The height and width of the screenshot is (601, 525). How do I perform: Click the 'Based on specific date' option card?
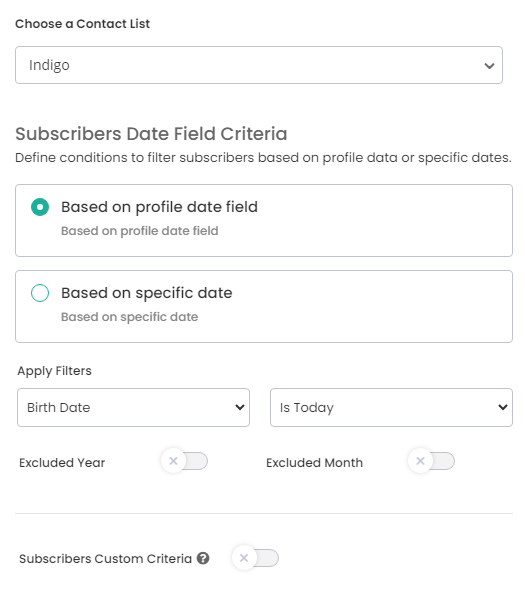pos(264,306)
